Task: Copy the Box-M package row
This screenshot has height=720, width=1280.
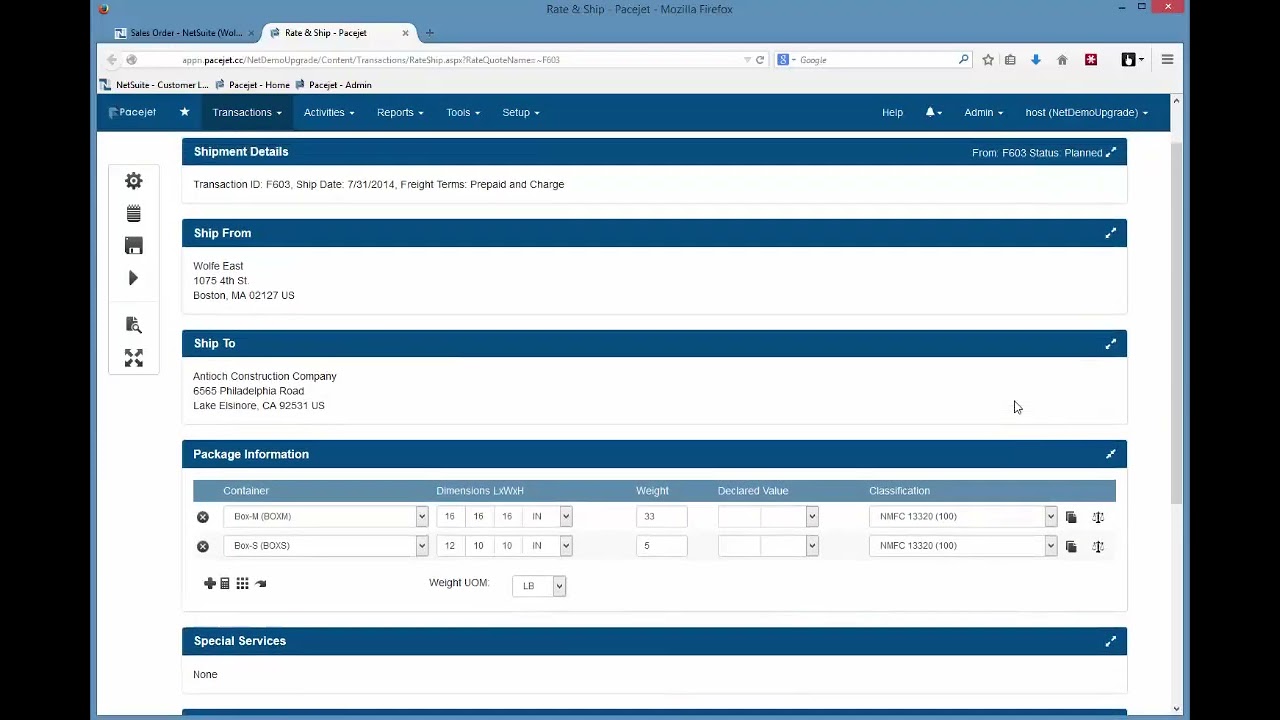Action: (1071, 517)
